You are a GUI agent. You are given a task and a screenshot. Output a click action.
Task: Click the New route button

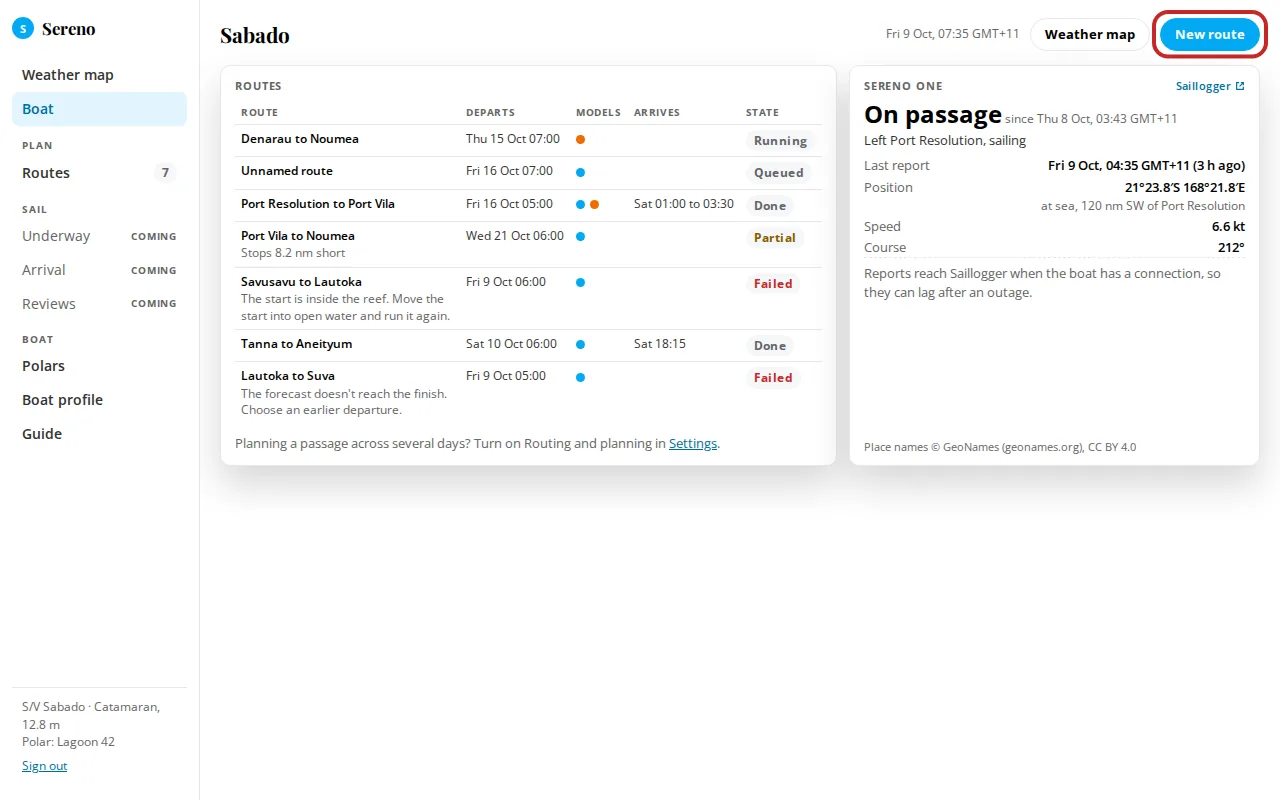(1210, 34)
